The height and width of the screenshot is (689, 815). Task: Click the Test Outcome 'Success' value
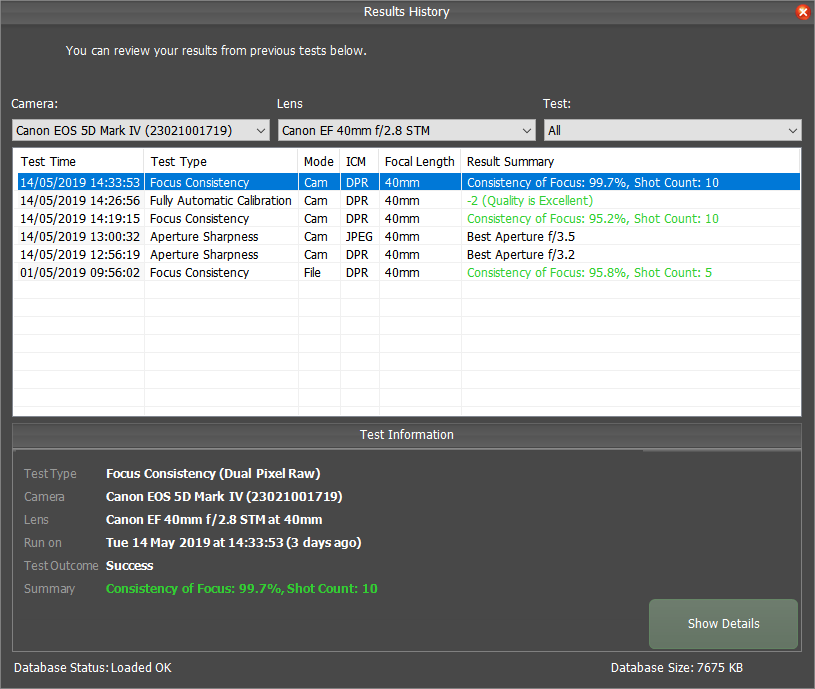[x=129, y=565]
